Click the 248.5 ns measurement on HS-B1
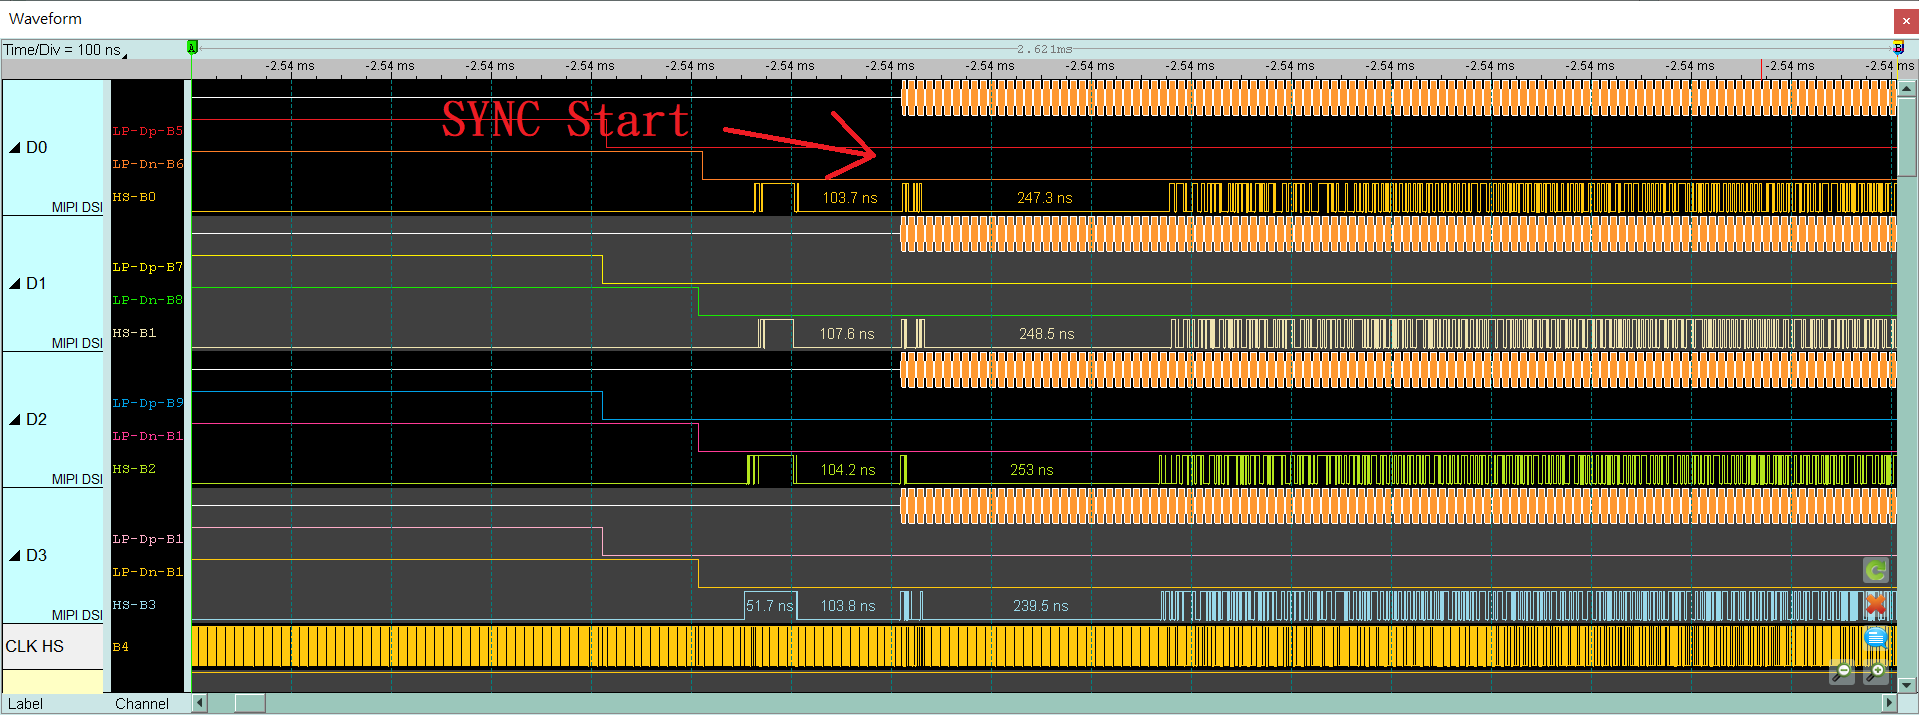1919x715 pixels. click(x=1047, y=334)
